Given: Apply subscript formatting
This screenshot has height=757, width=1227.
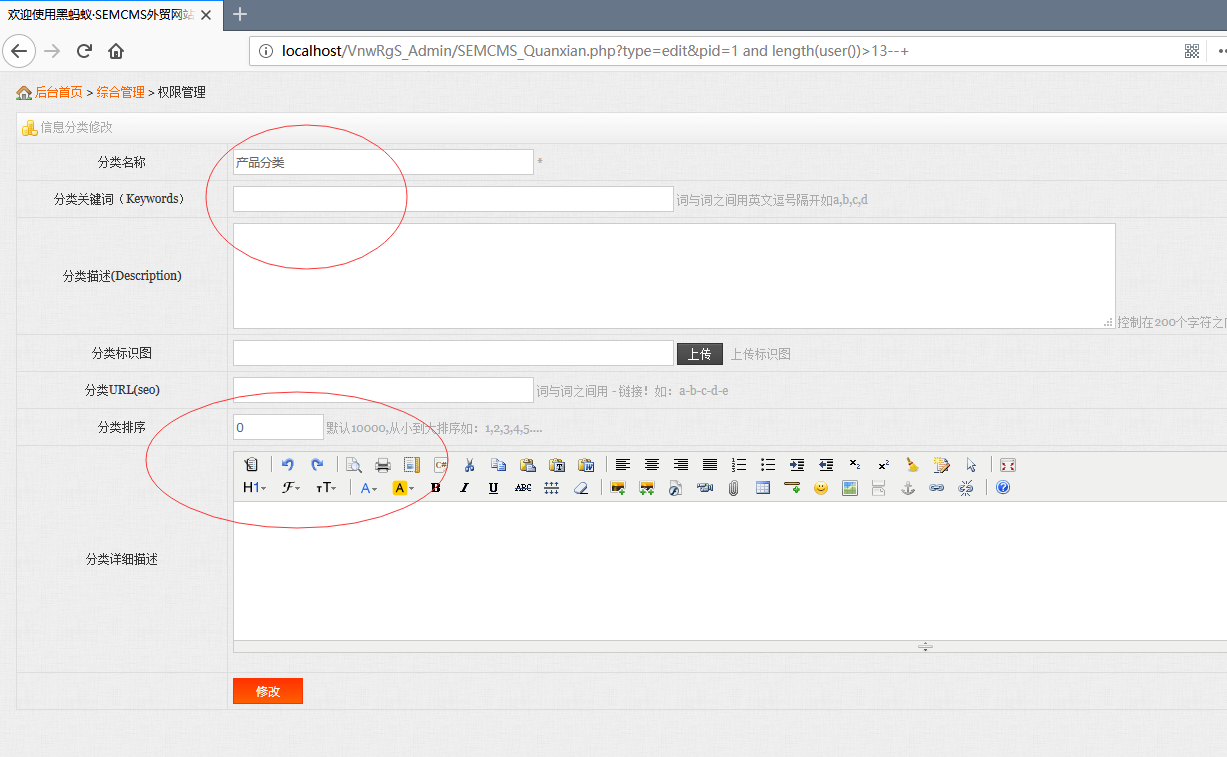Looking at the screenshot, I should tap(855, 465).
